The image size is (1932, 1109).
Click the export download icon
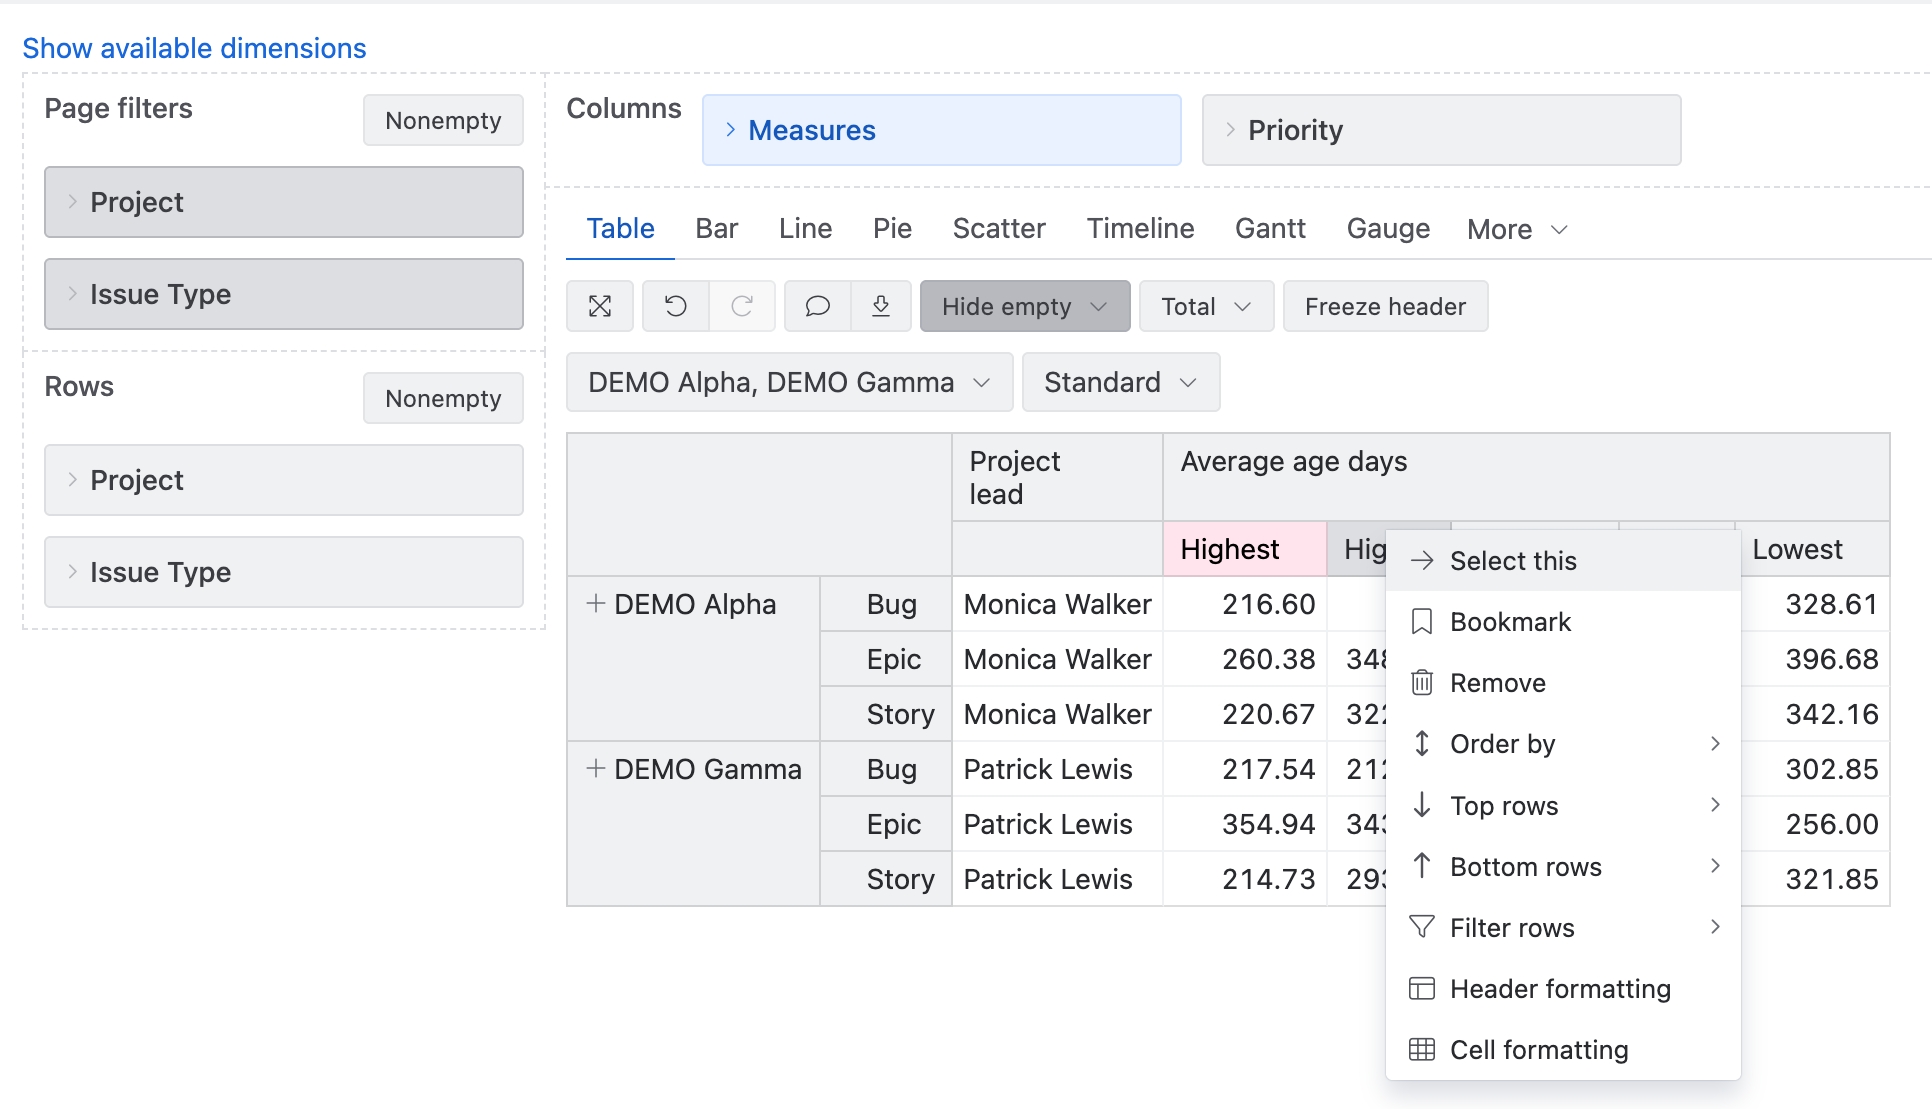click(x=881, y=306)
